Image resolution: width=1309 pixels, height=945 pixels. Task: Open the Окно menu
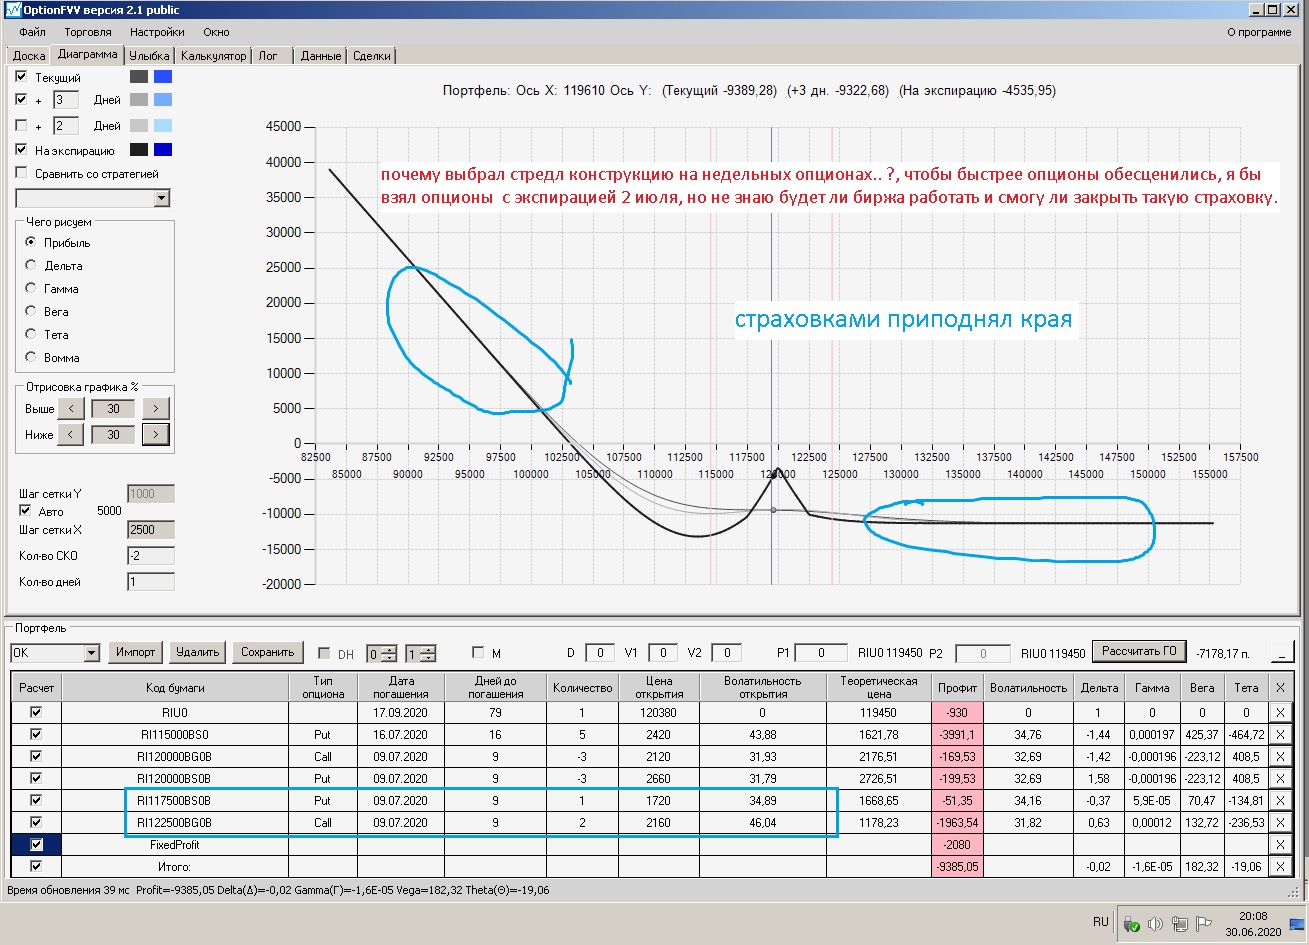coord(216,32)
